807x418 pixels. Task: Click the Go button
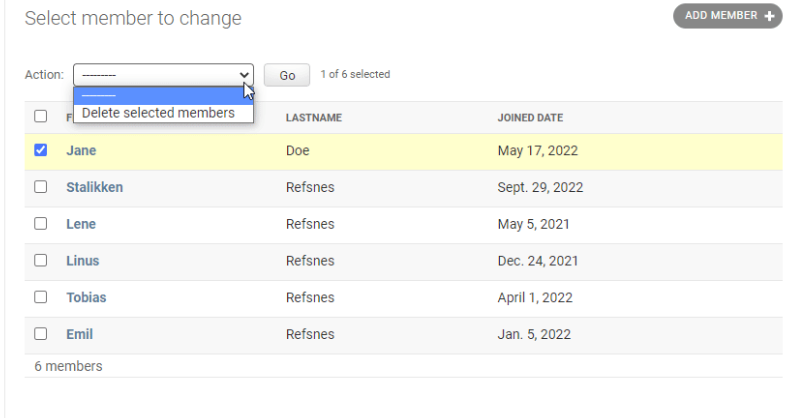[x=287, y=75]
